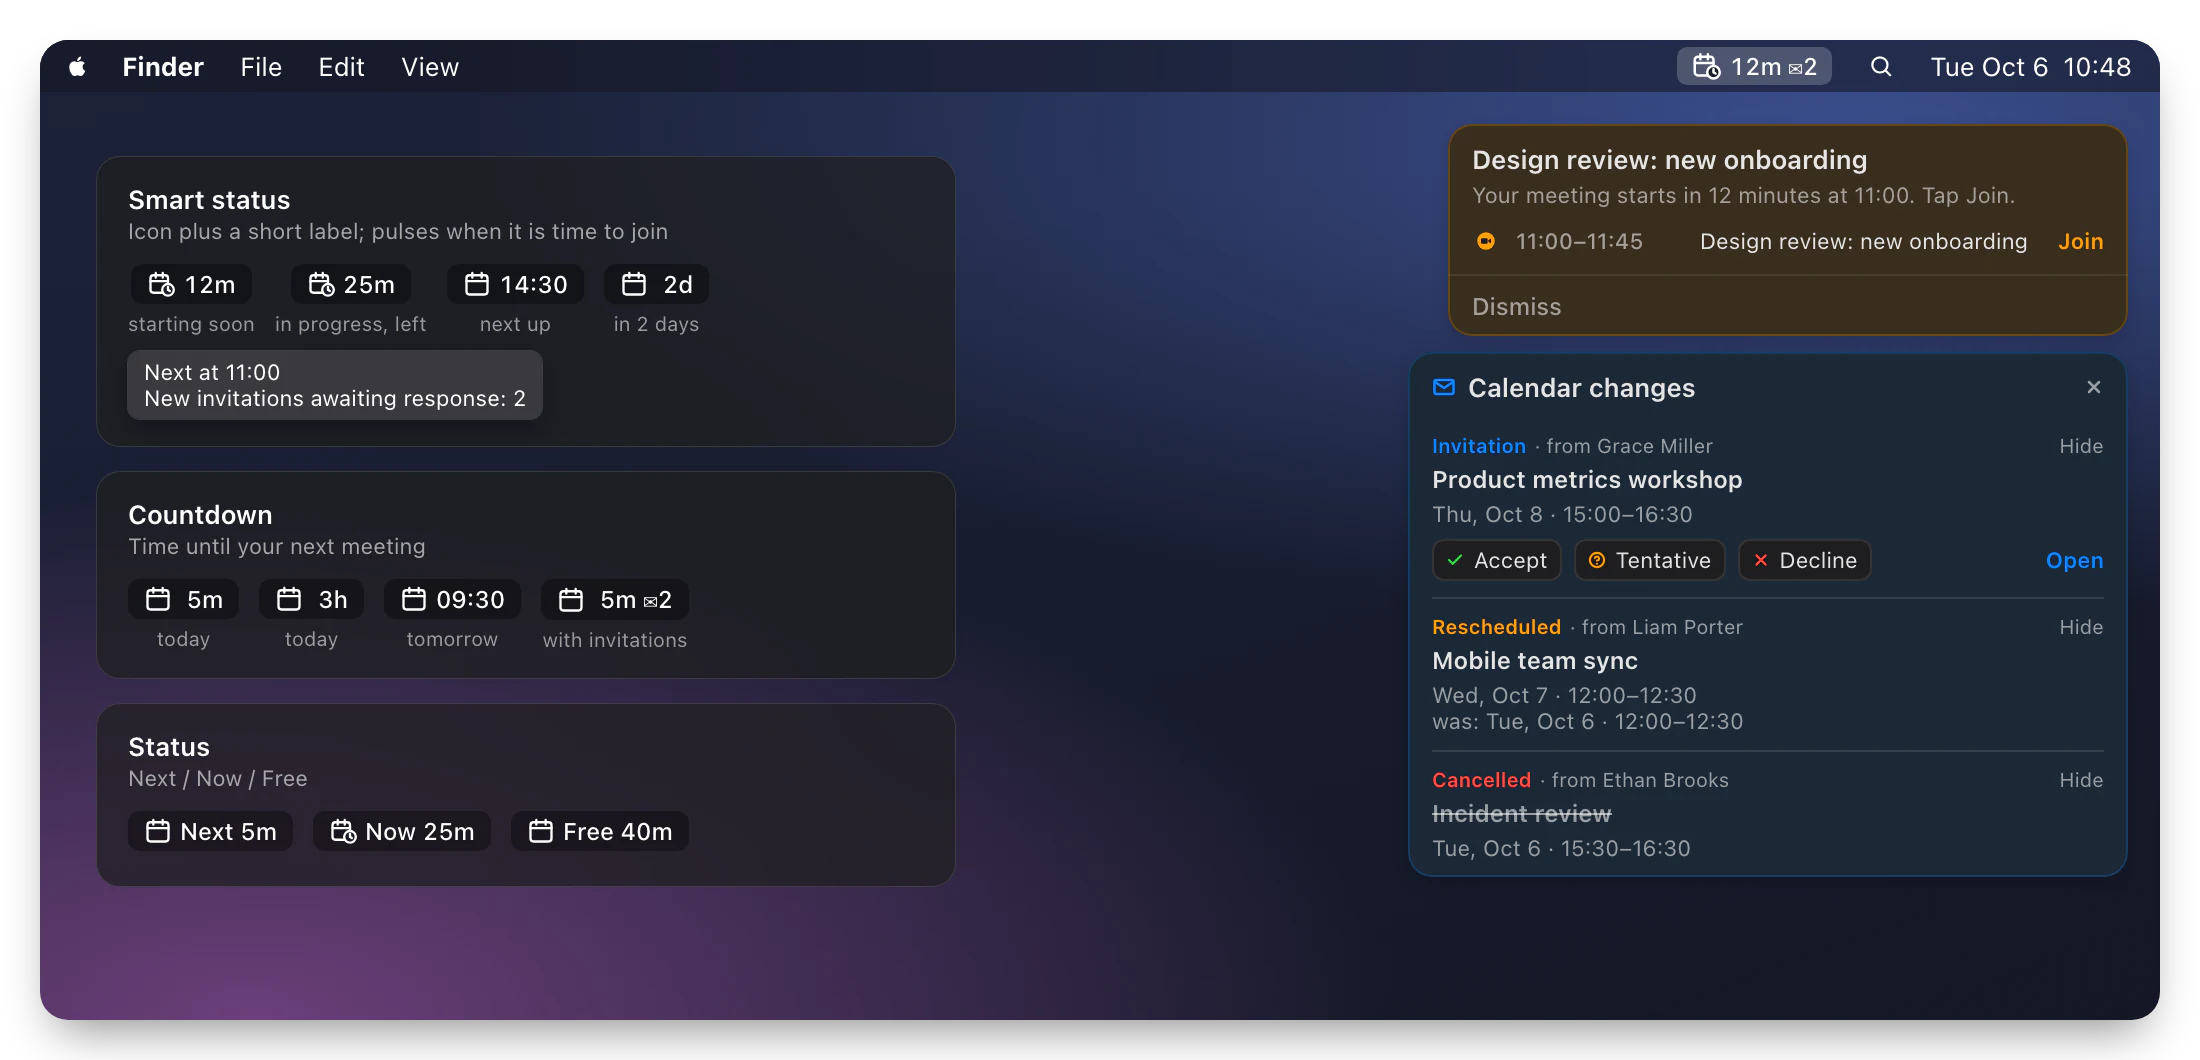Click the Calendar changes envelope icon
This screenshot has width=2200, height=1060.
[x=1444, y=387]
